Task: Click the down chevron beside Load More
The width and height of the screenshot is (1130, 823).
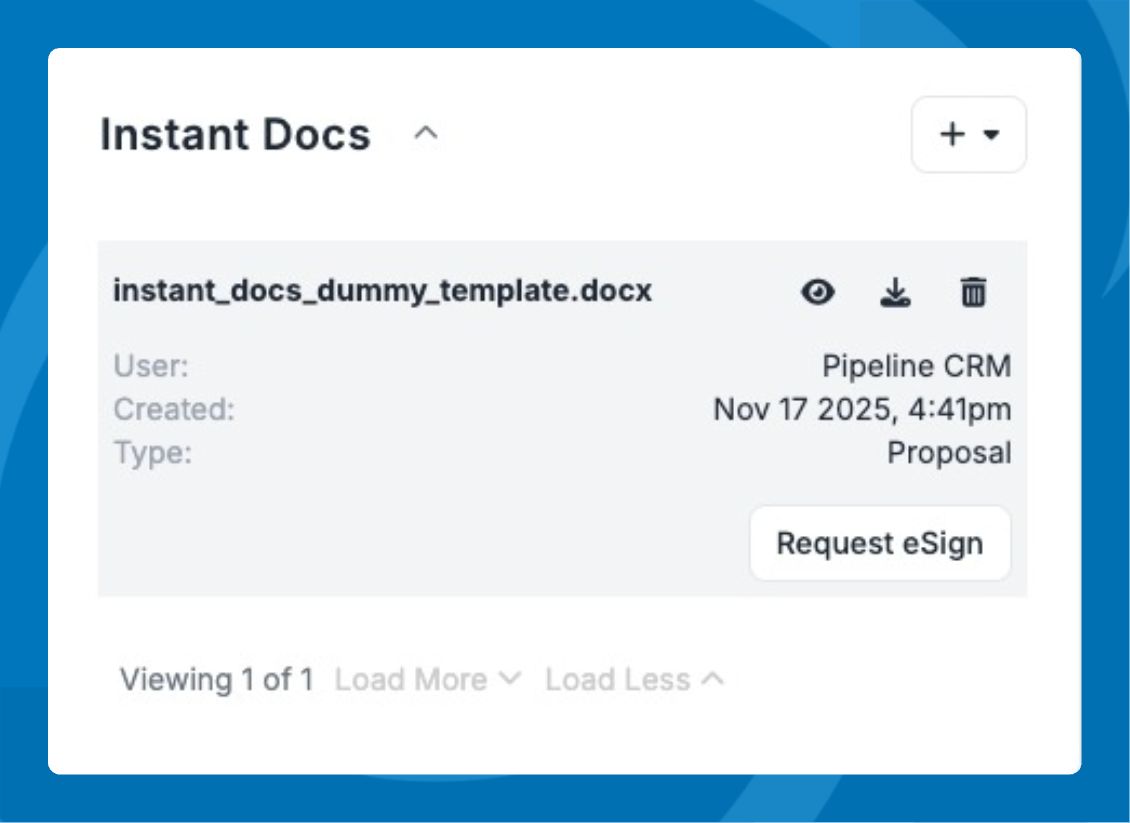Action: click(x=510, y=679)
